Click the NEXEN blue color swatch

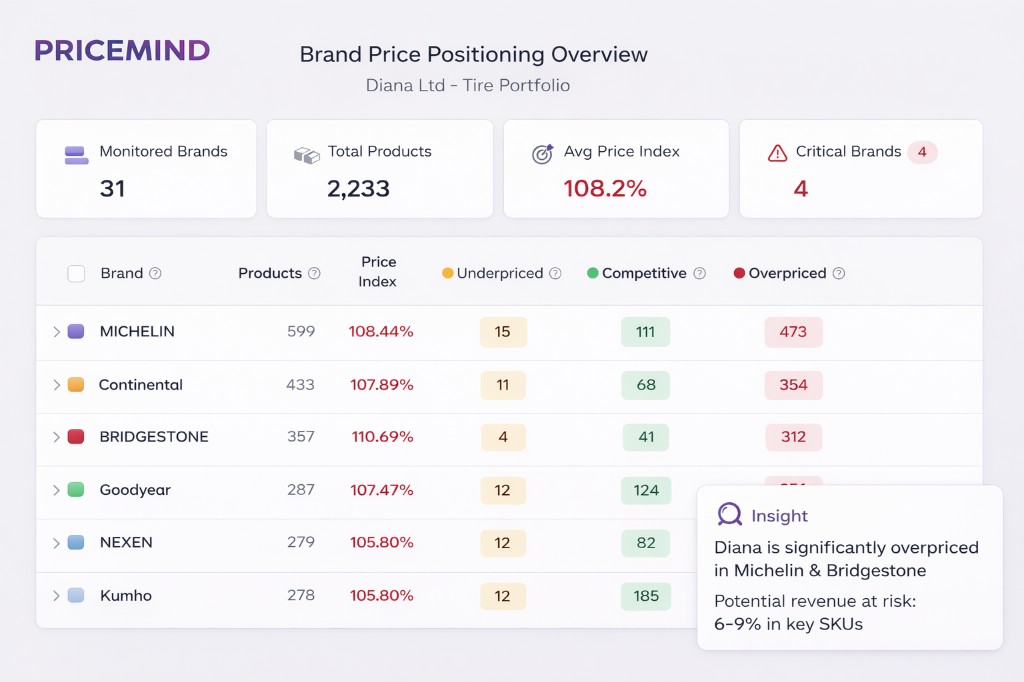(x=76, y=543)
